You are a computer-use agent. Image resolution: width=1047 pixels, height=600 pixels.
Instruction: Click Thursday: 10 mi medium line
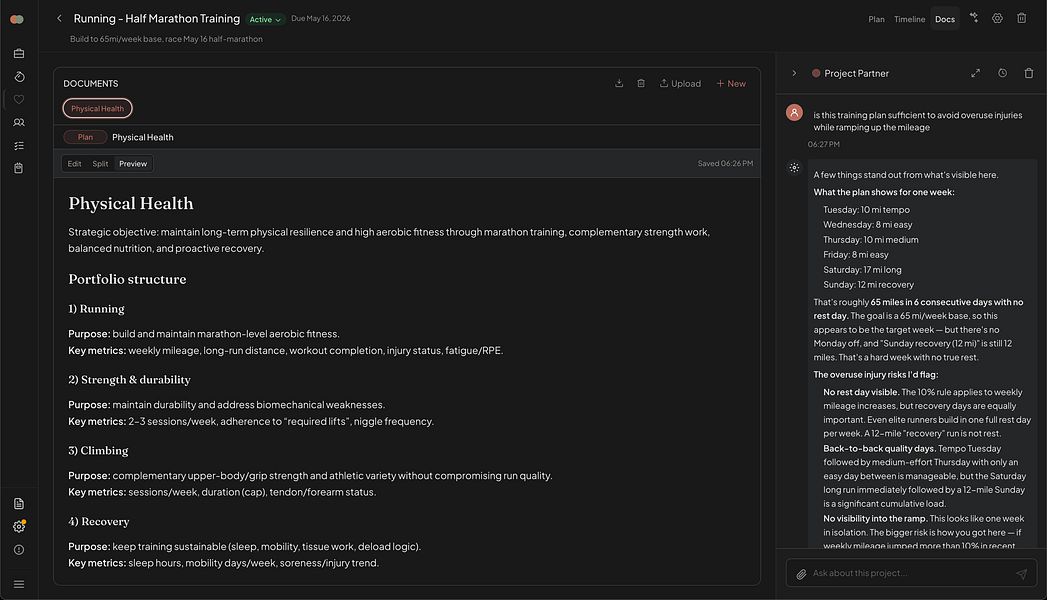click(x=871, y=240)
